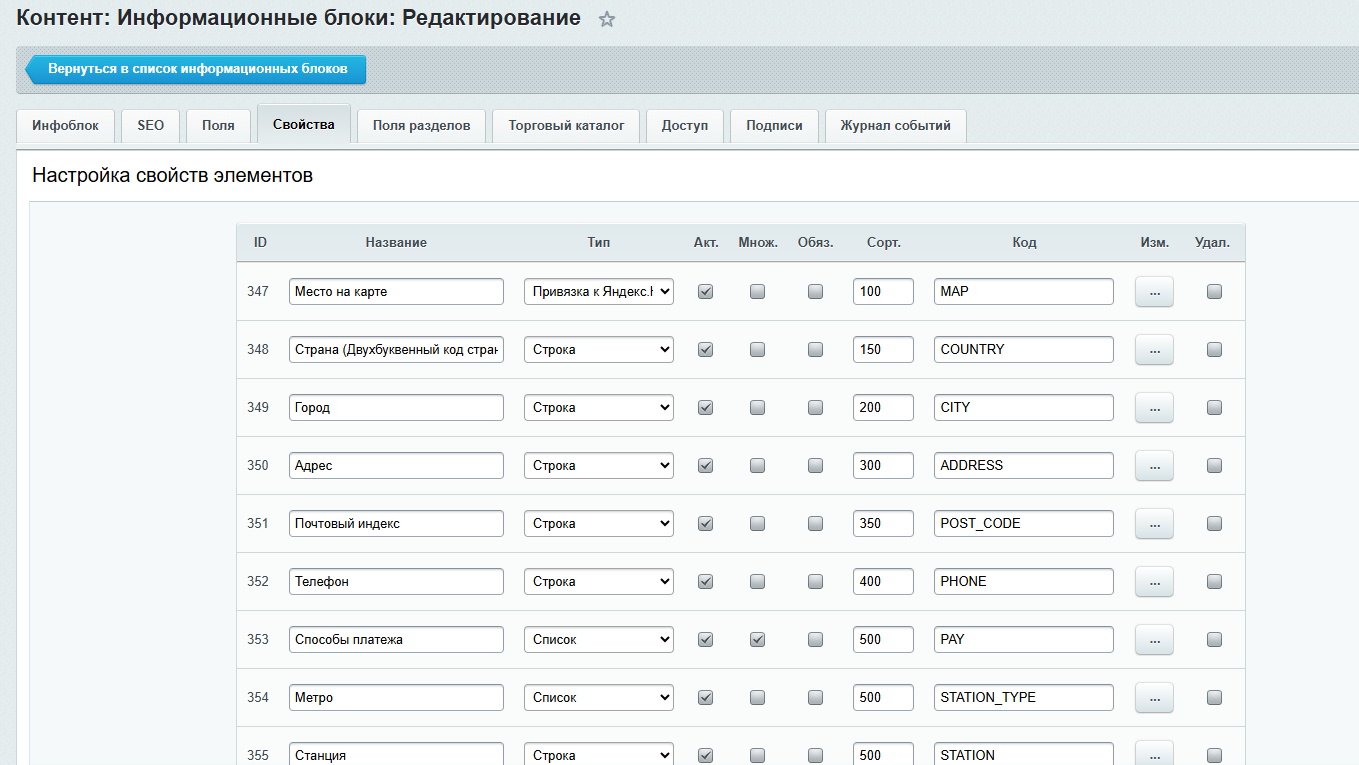
Task: Open the SEO tab
Action: [x=150, y=126]
